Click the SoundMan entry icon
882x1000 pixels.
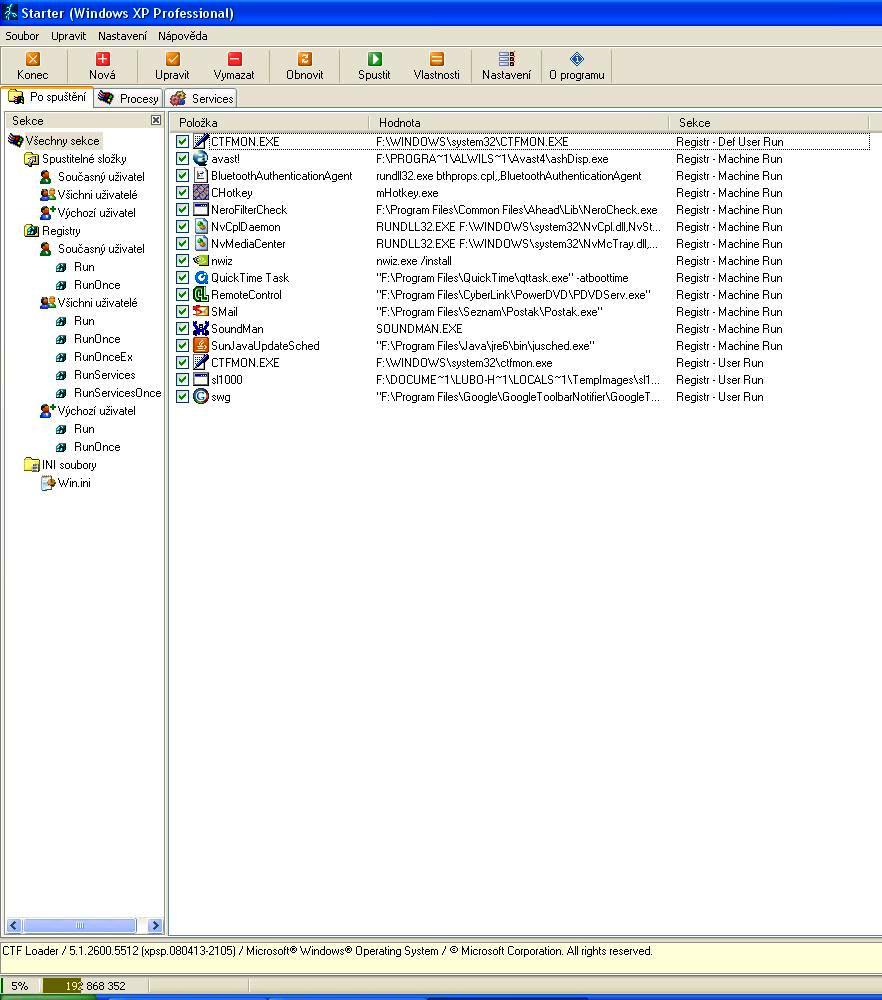tap(201, 328)
